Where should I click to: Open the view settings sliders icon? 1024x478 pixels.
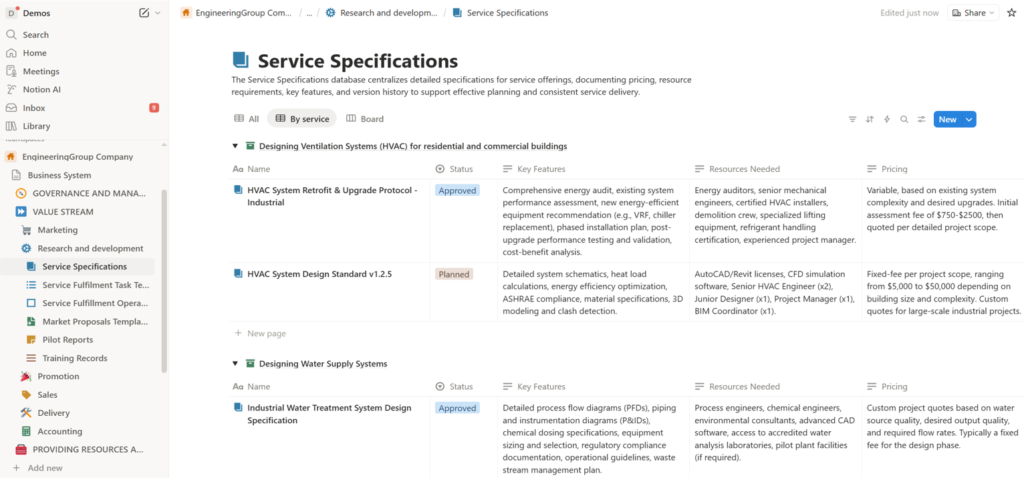921,119
